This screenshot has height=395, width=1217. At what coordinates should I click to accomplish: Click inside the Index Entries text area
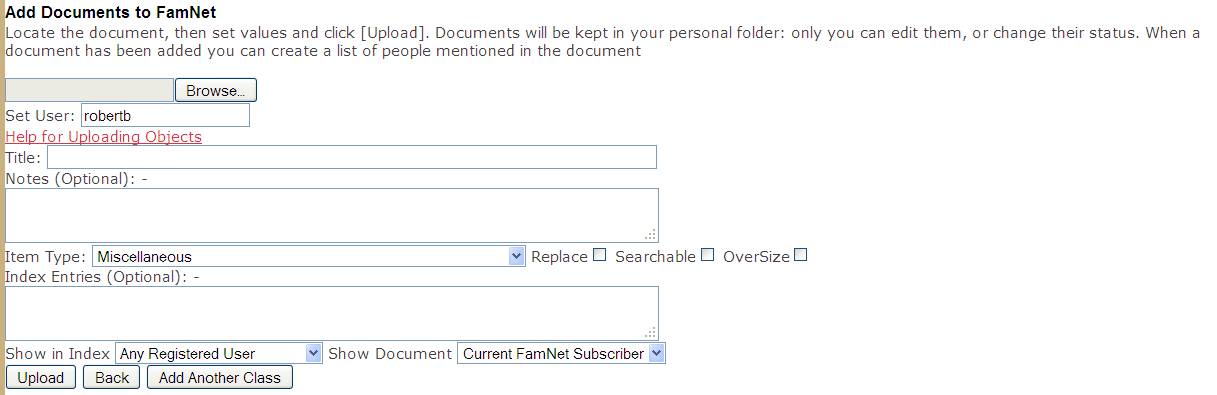click(x=332, y=313)
